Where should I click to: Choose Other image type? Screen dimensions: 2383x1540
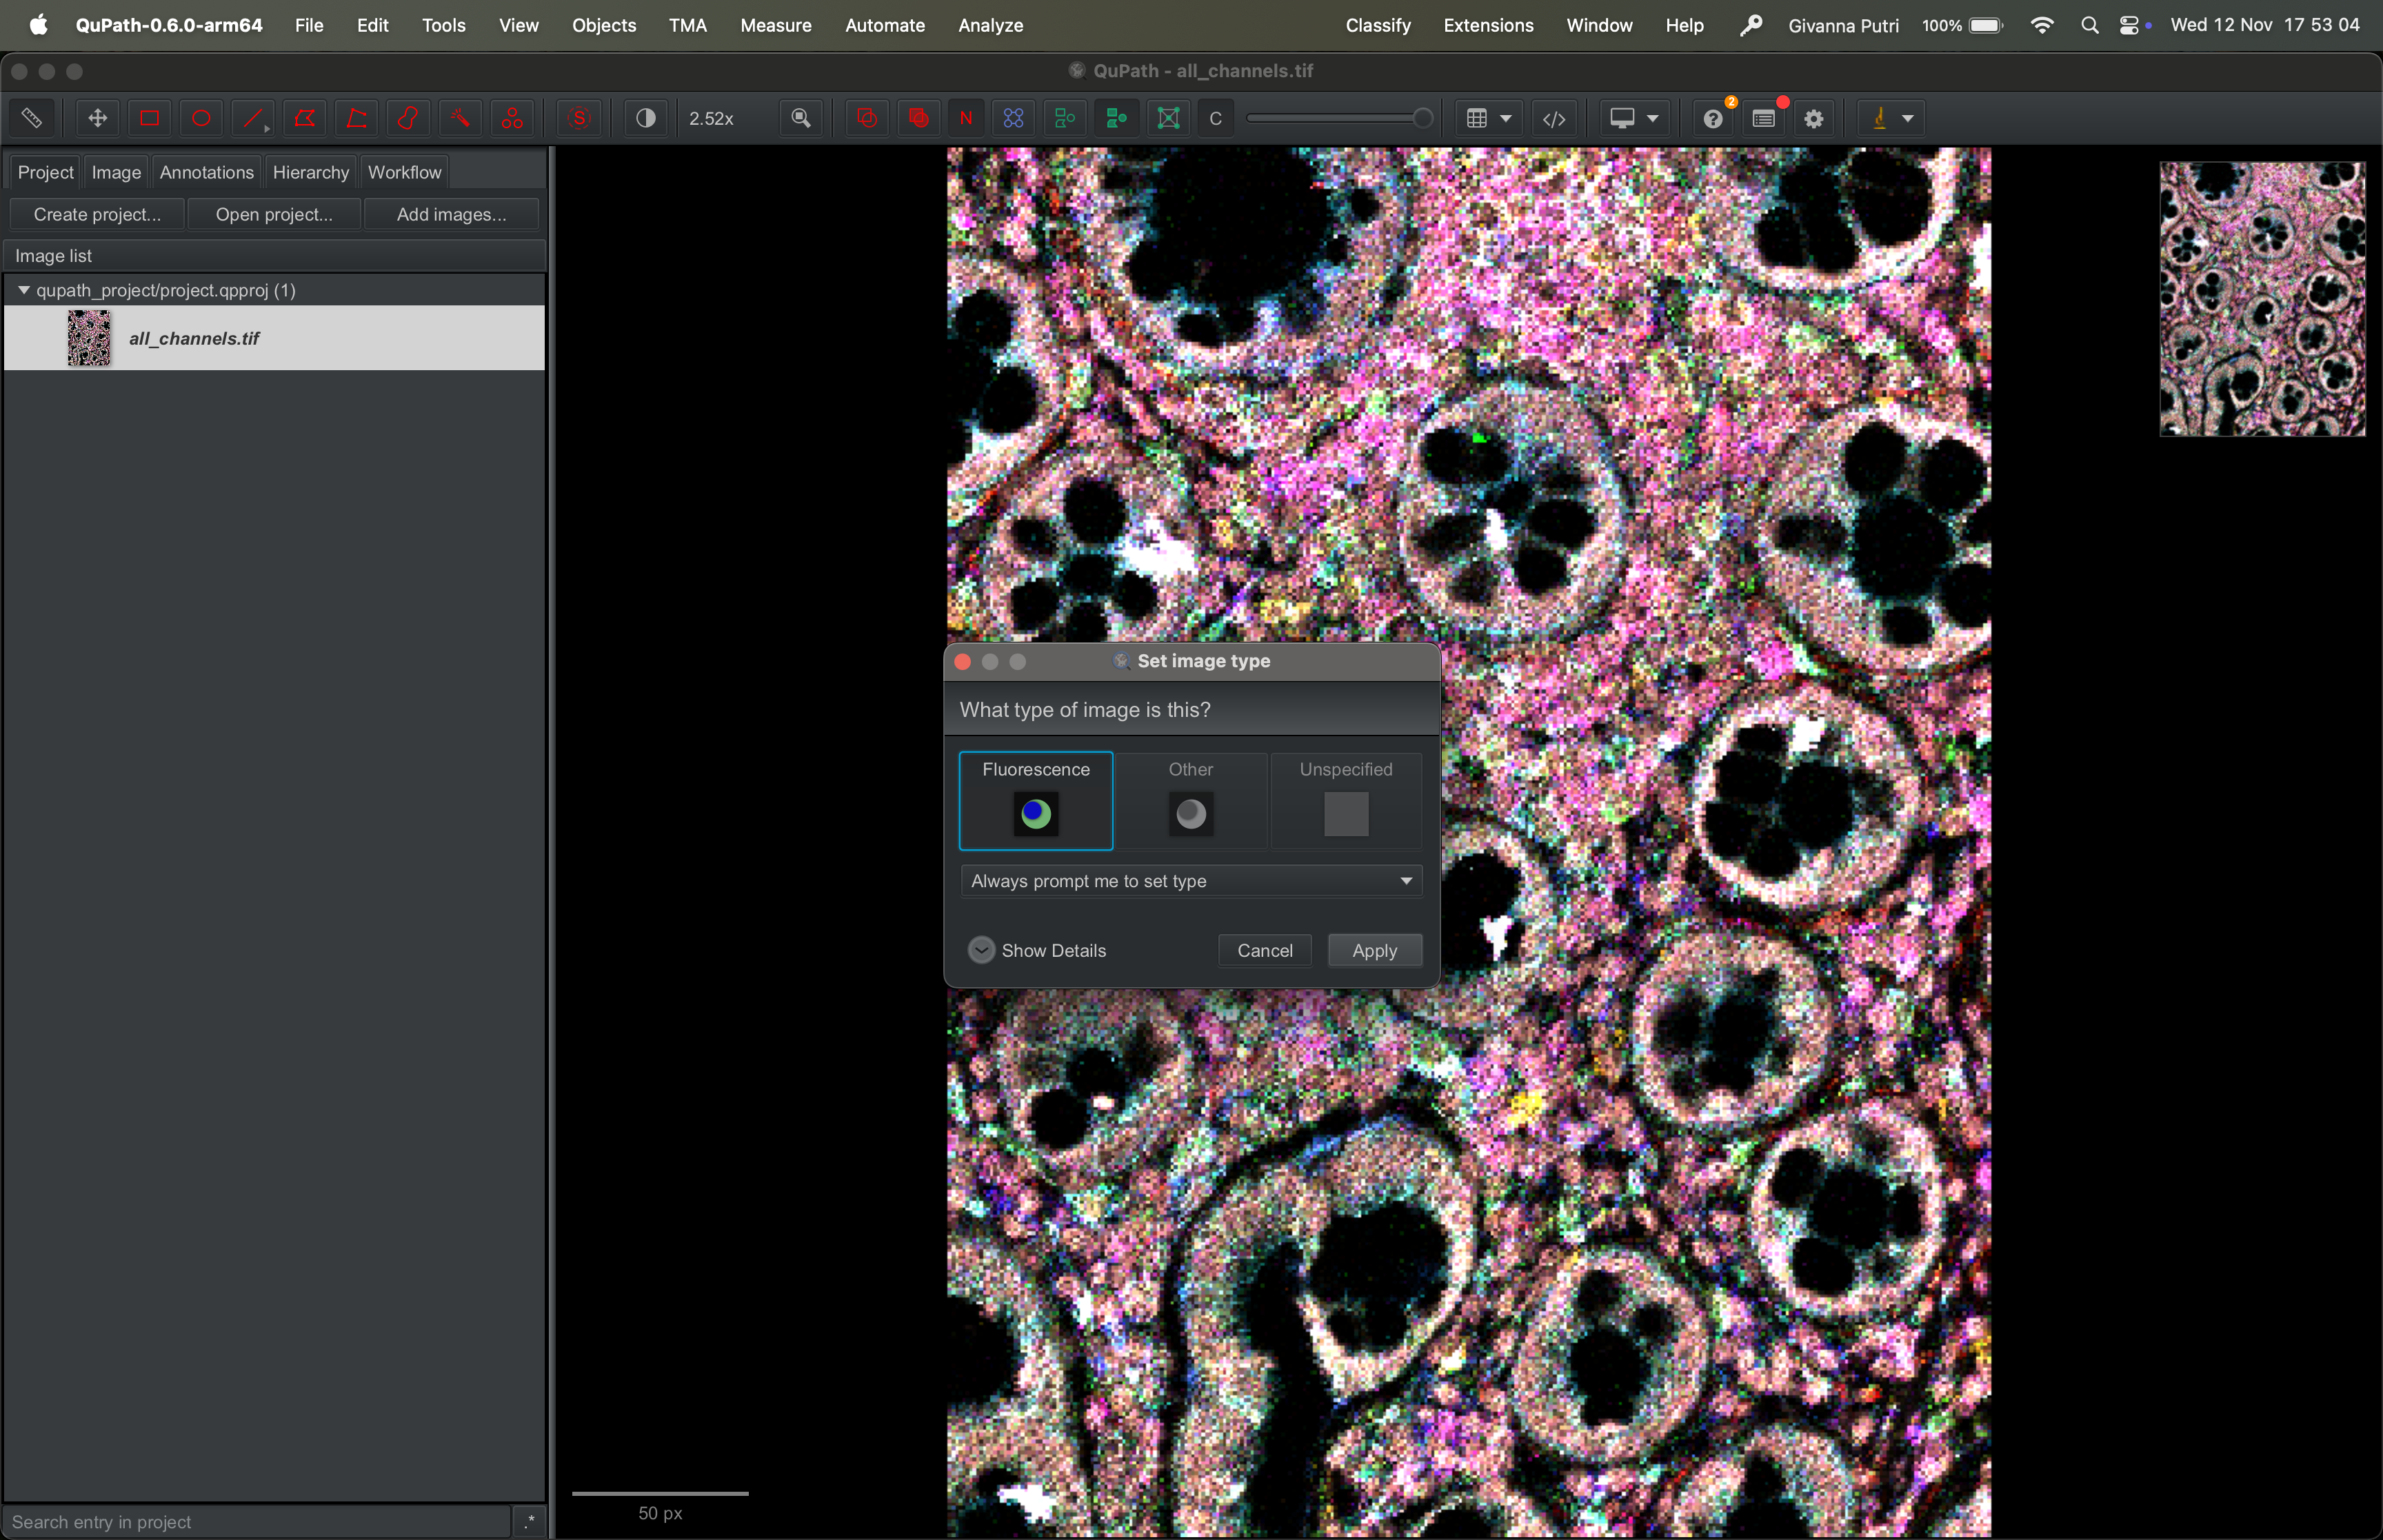pyautogui.click(x=1190, y=800)
